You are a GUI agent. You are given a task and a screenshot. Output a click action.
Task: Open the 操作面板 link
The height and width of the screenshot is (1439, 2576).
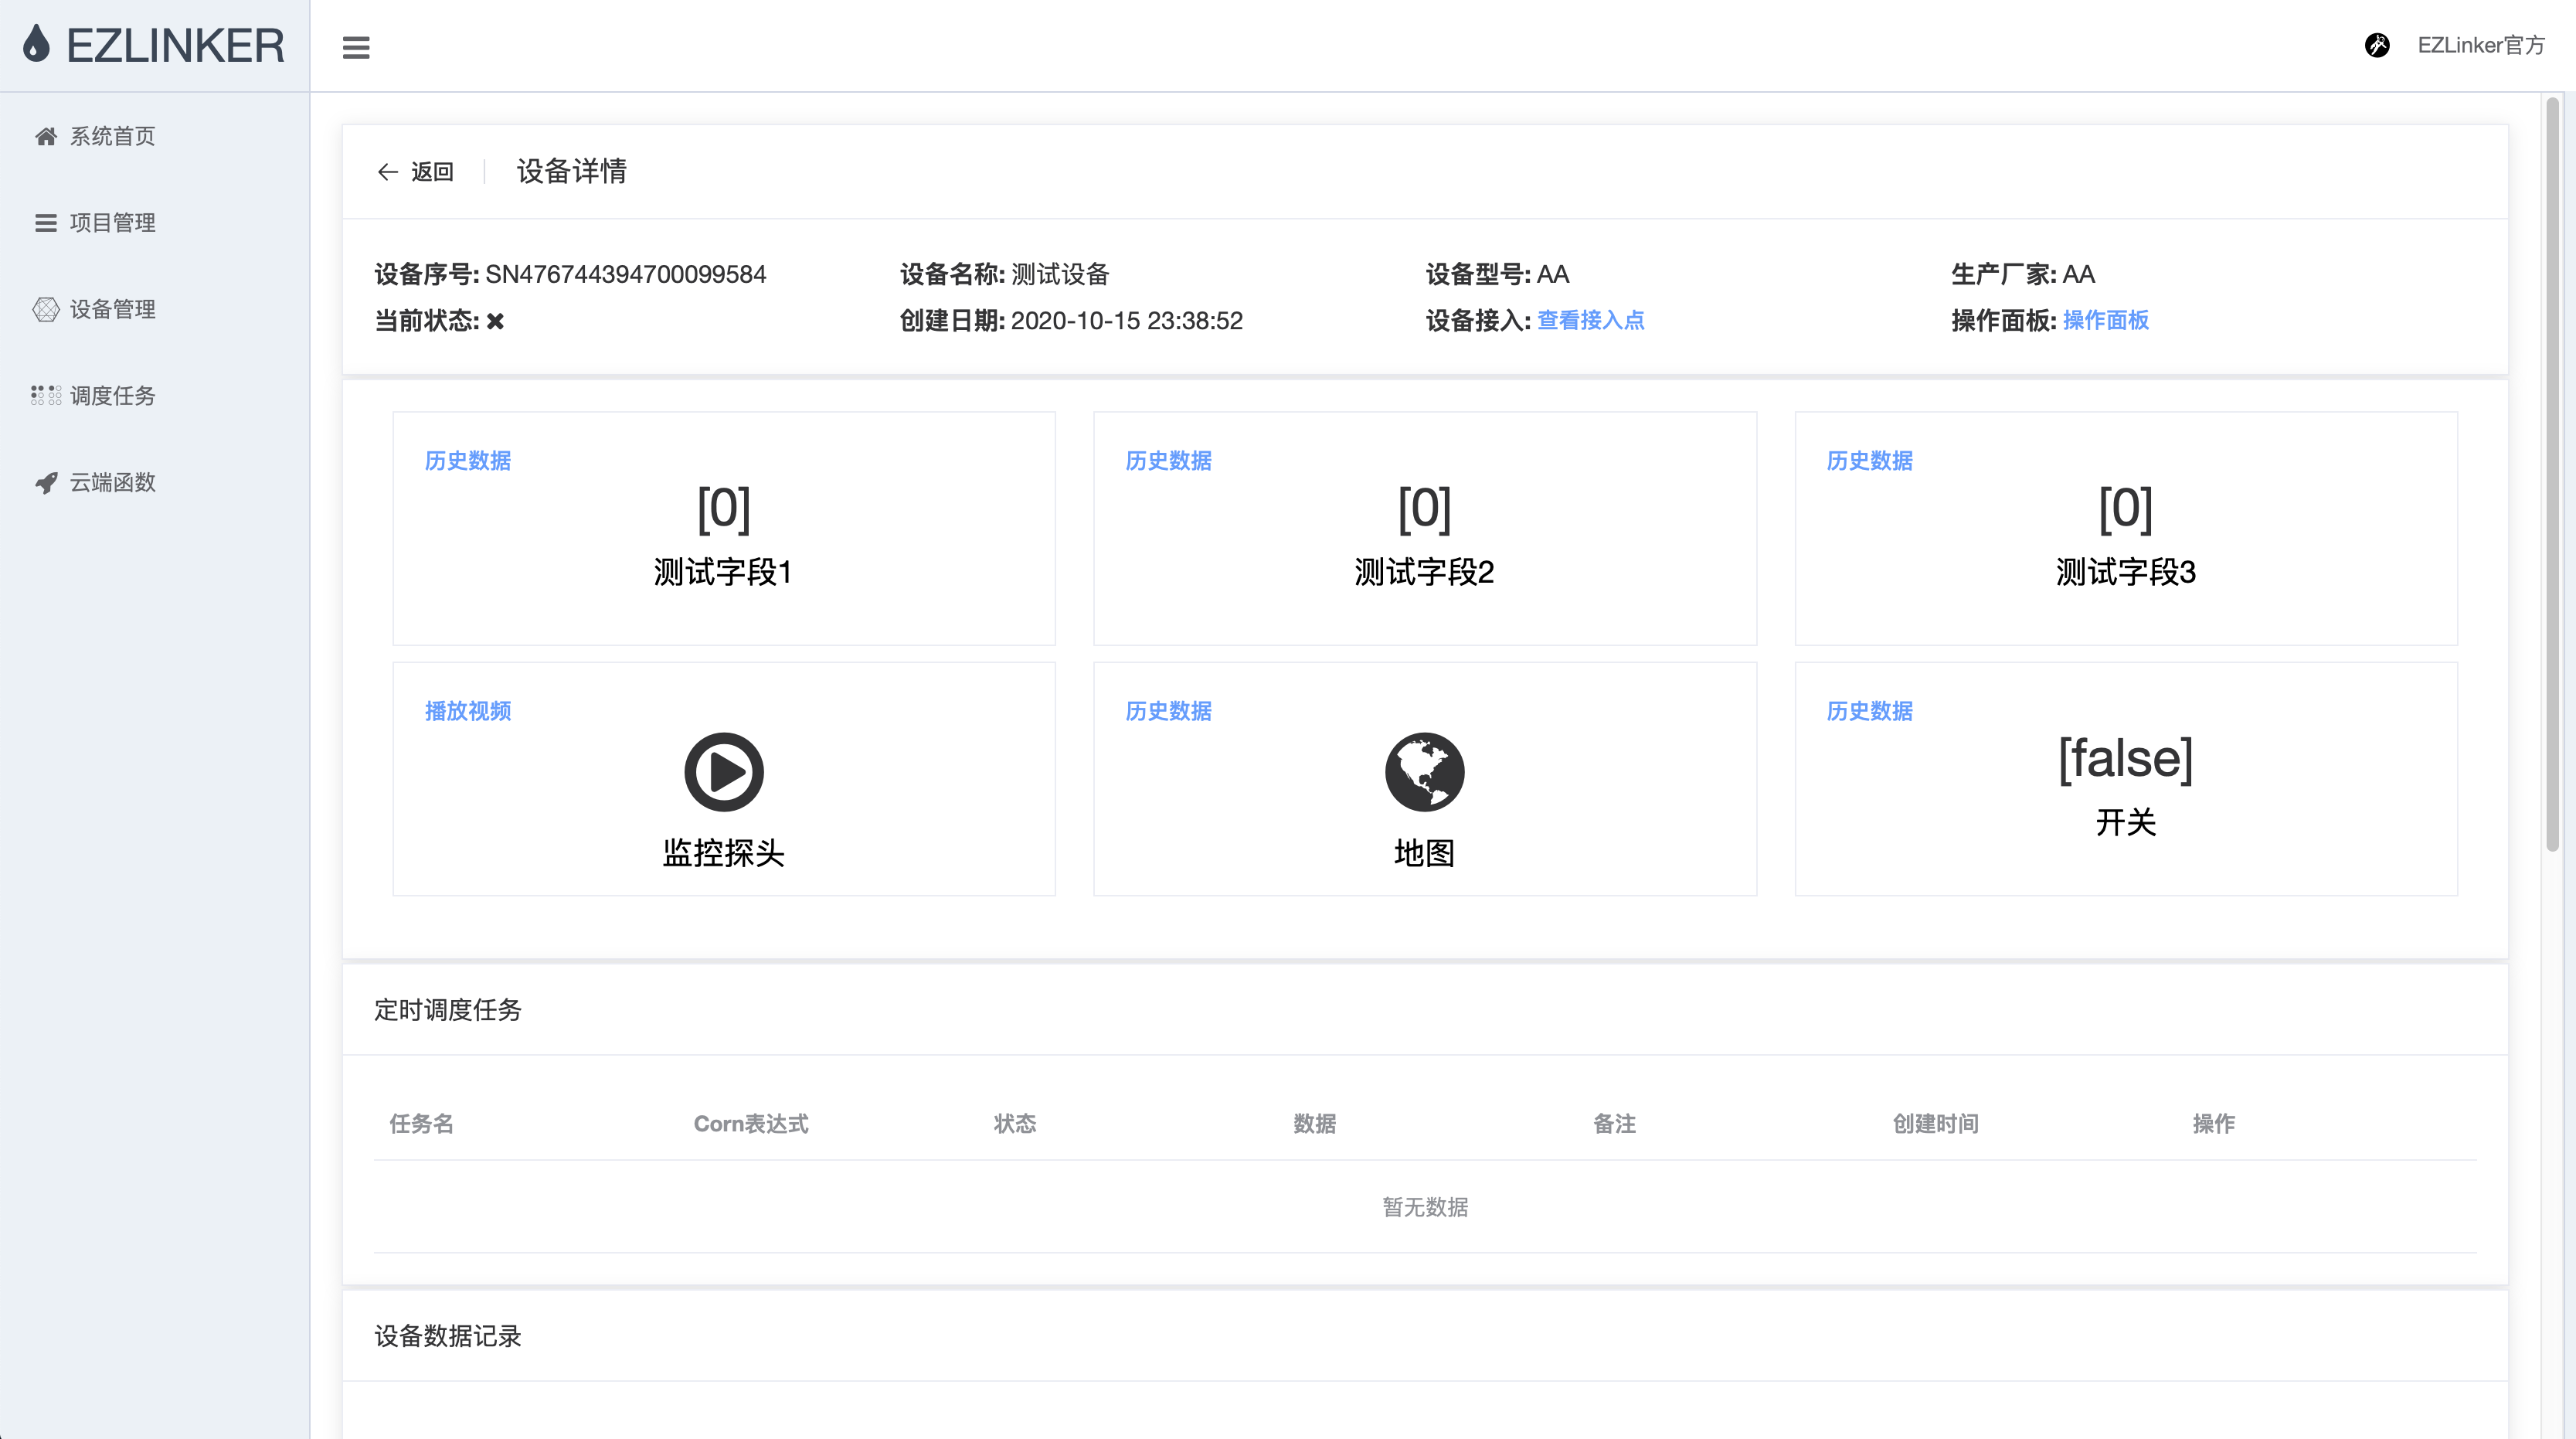(x=2105, y=320)
